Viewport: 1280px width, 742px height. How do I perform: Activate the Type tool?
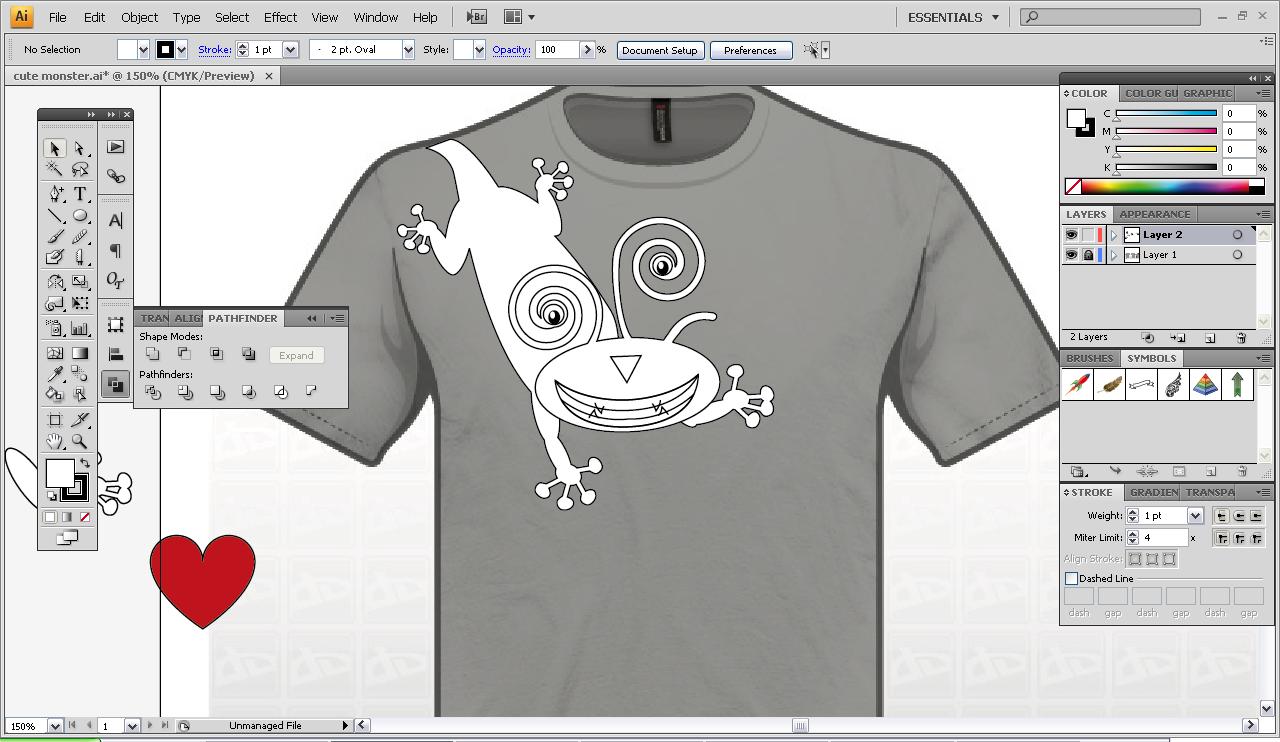(80, 194)
